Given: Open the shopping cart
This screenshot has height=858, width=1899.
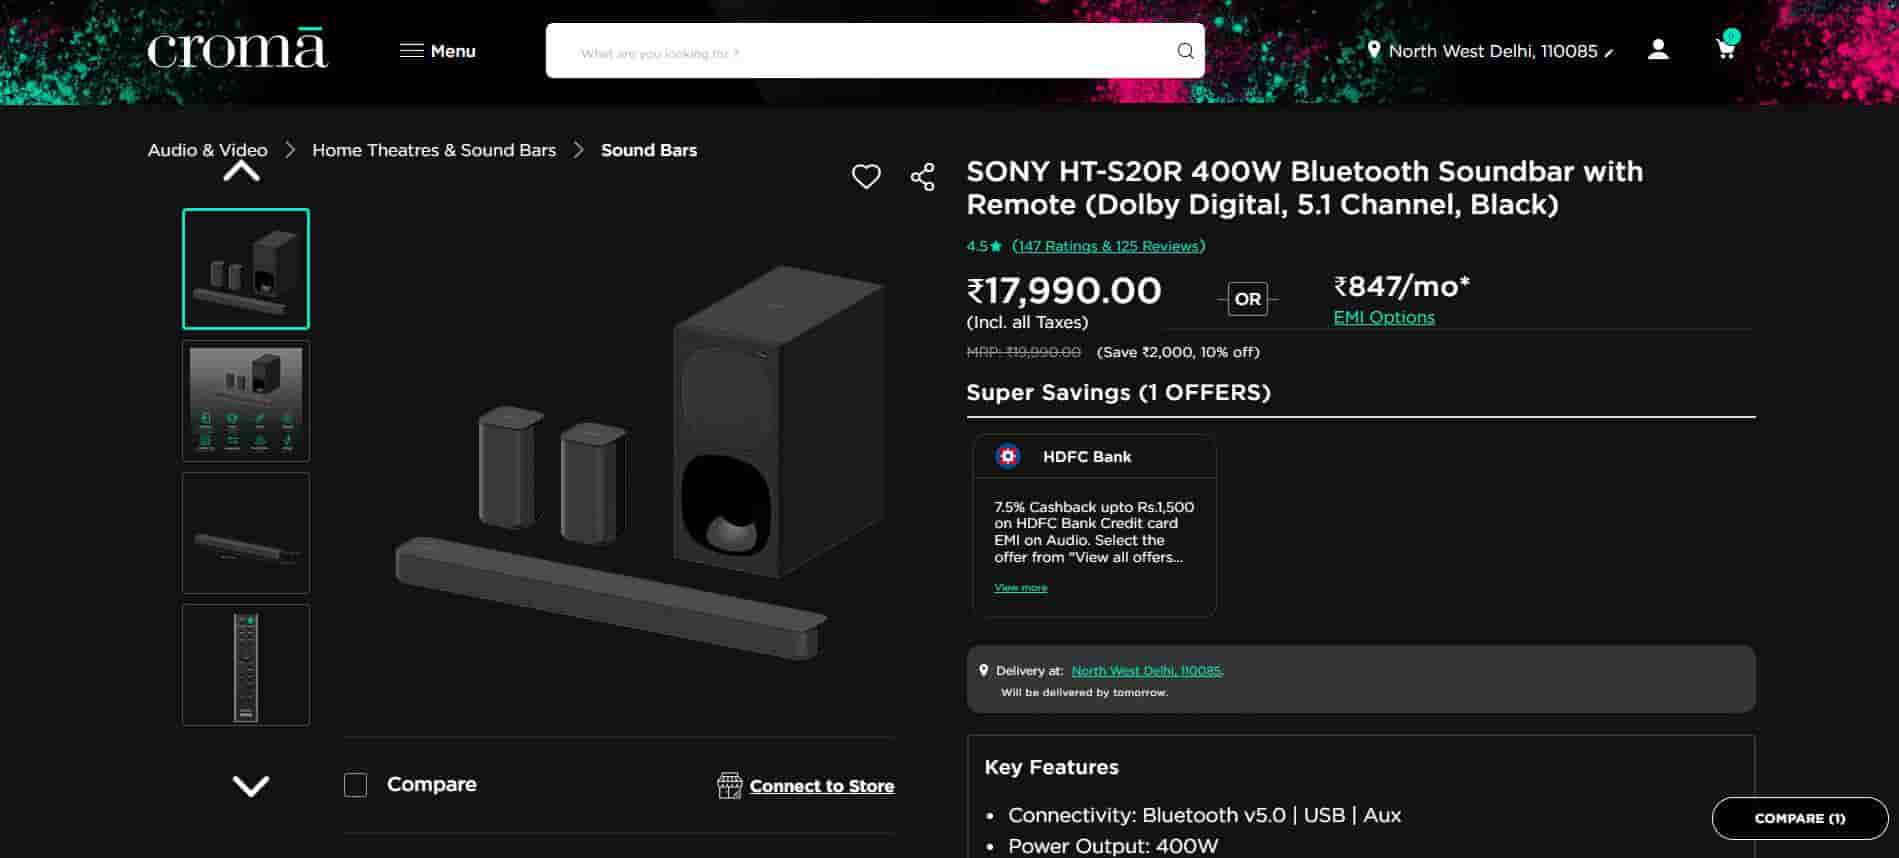Looking at the screenshot, I should [1725, 49].
